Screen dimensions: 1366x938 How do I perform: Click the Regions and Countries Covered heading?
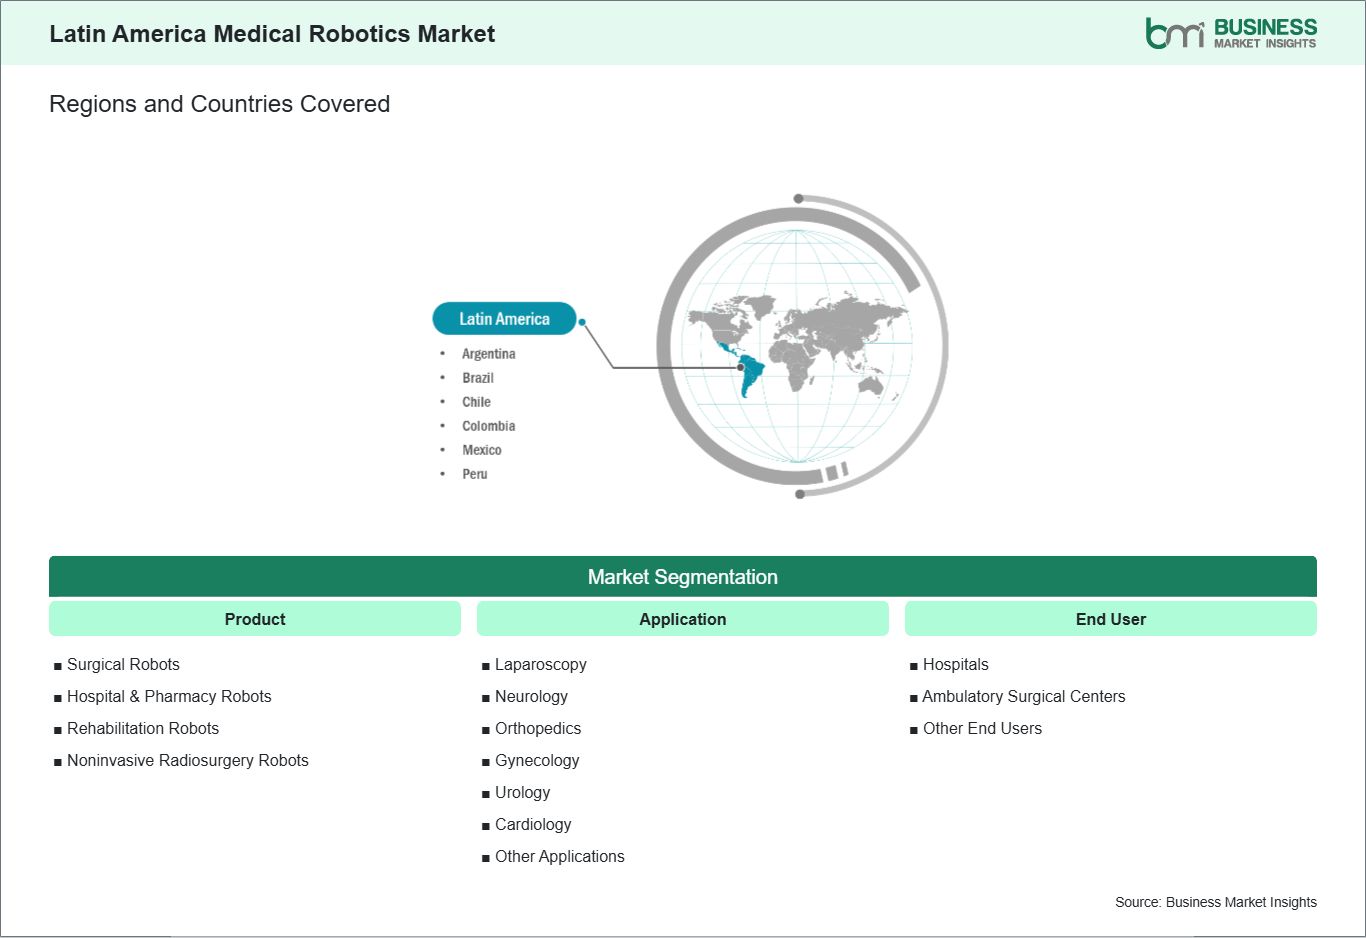coord(220,104)
